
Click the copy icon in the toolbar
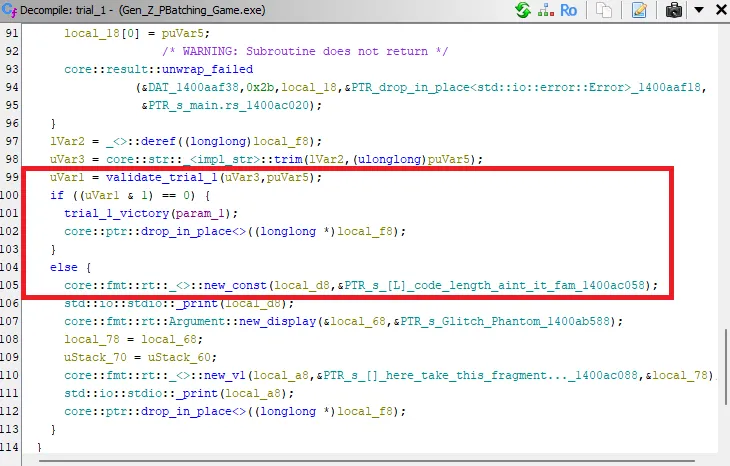[x=604, y=10]
